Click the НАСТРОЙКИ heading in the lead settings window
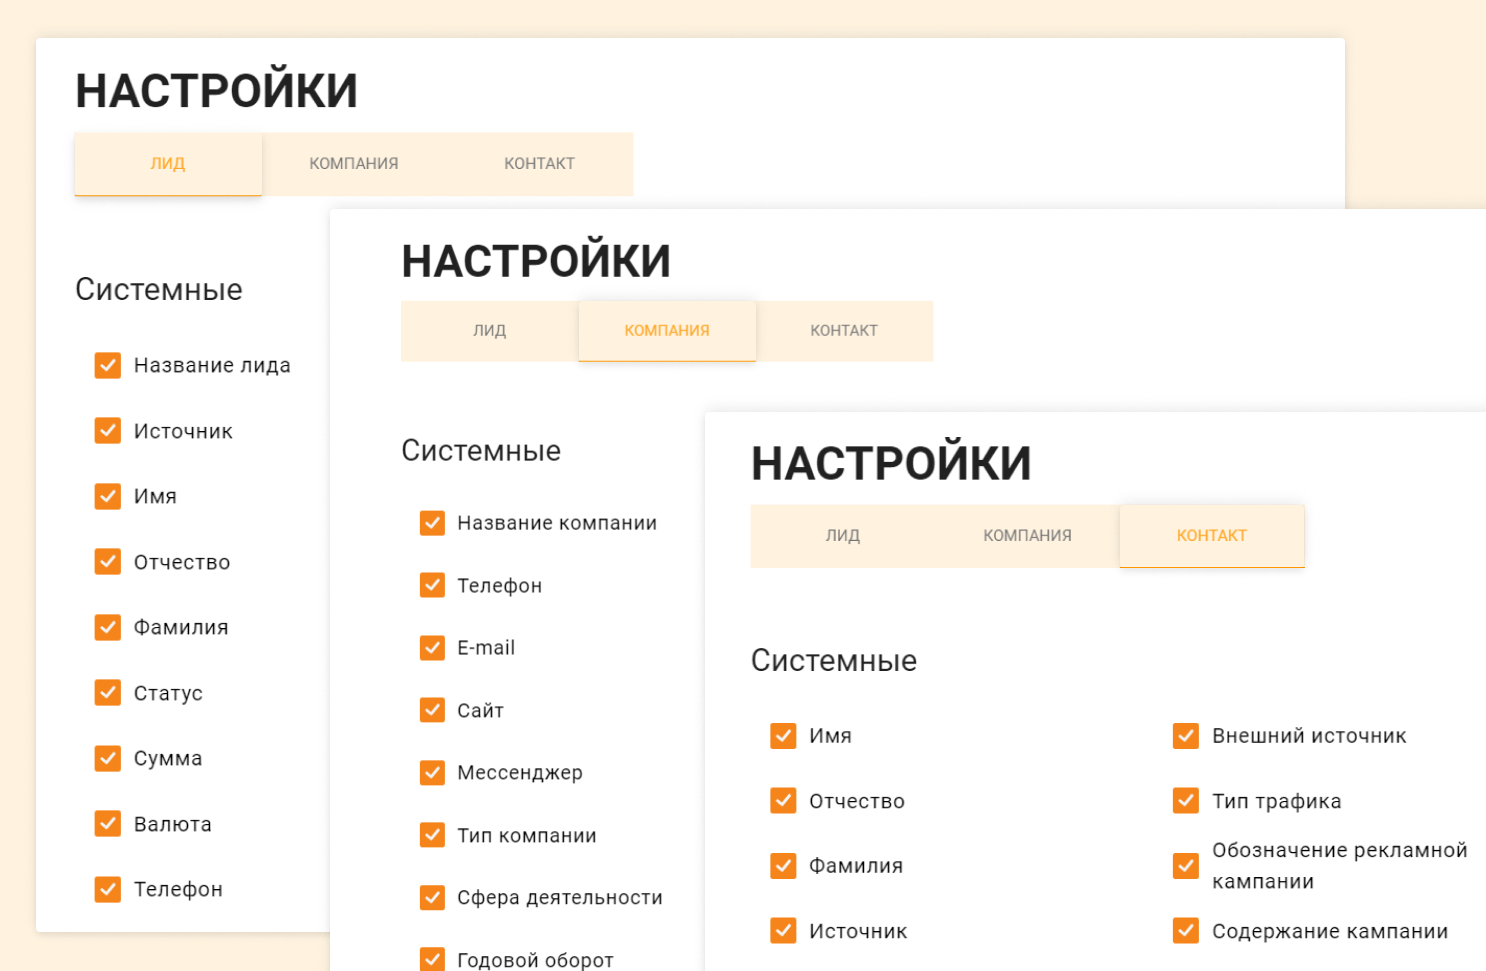Viewport: 1486px width, 971px height. [x=217, y=91]
